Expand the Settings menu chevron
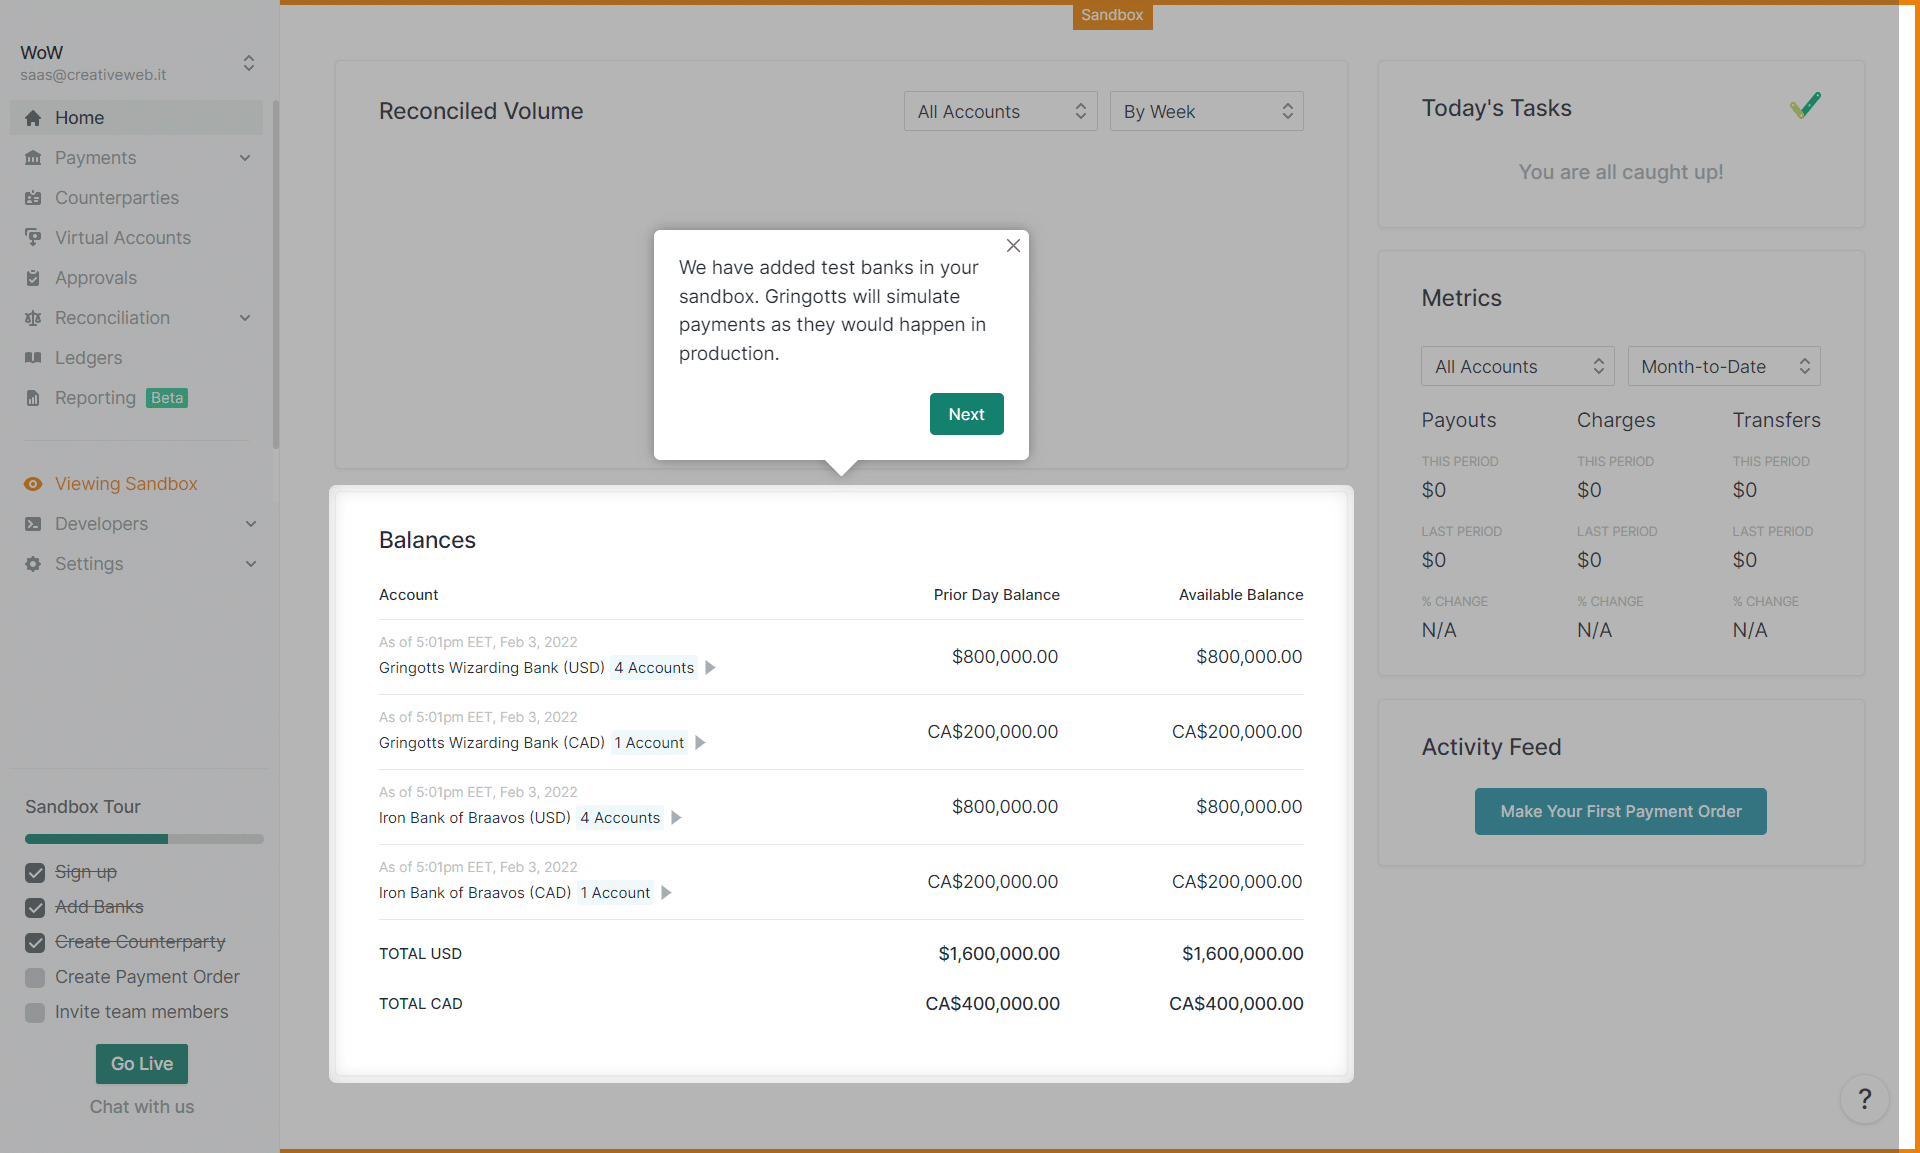 [x=251, y=564]
